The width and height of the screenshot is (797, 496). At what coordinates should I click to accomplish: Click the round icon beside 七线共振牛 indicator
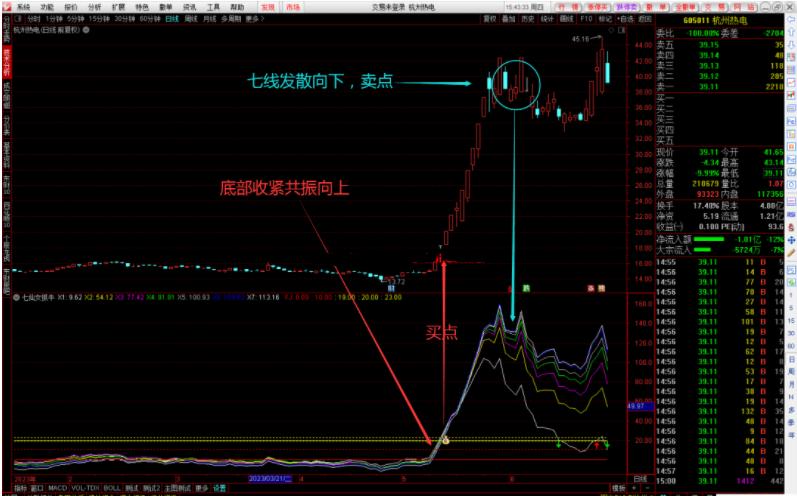coord(16,297)
